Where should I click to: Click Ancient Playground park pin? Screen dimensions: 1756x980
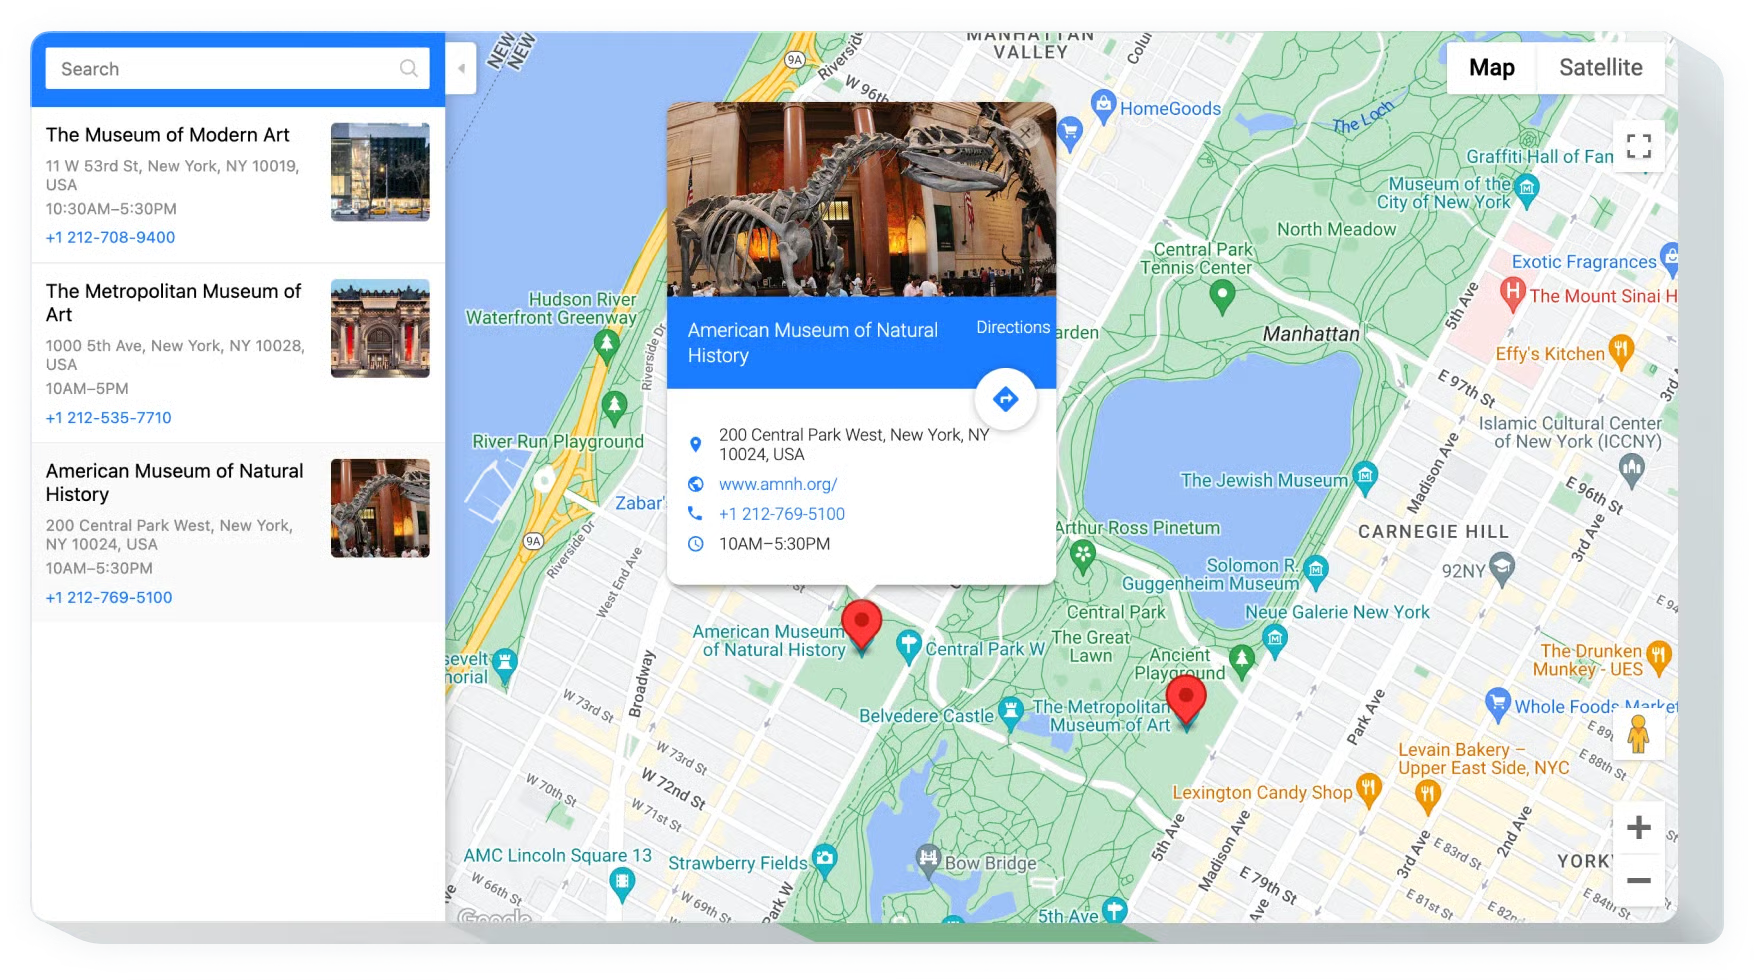(1241, 661)
